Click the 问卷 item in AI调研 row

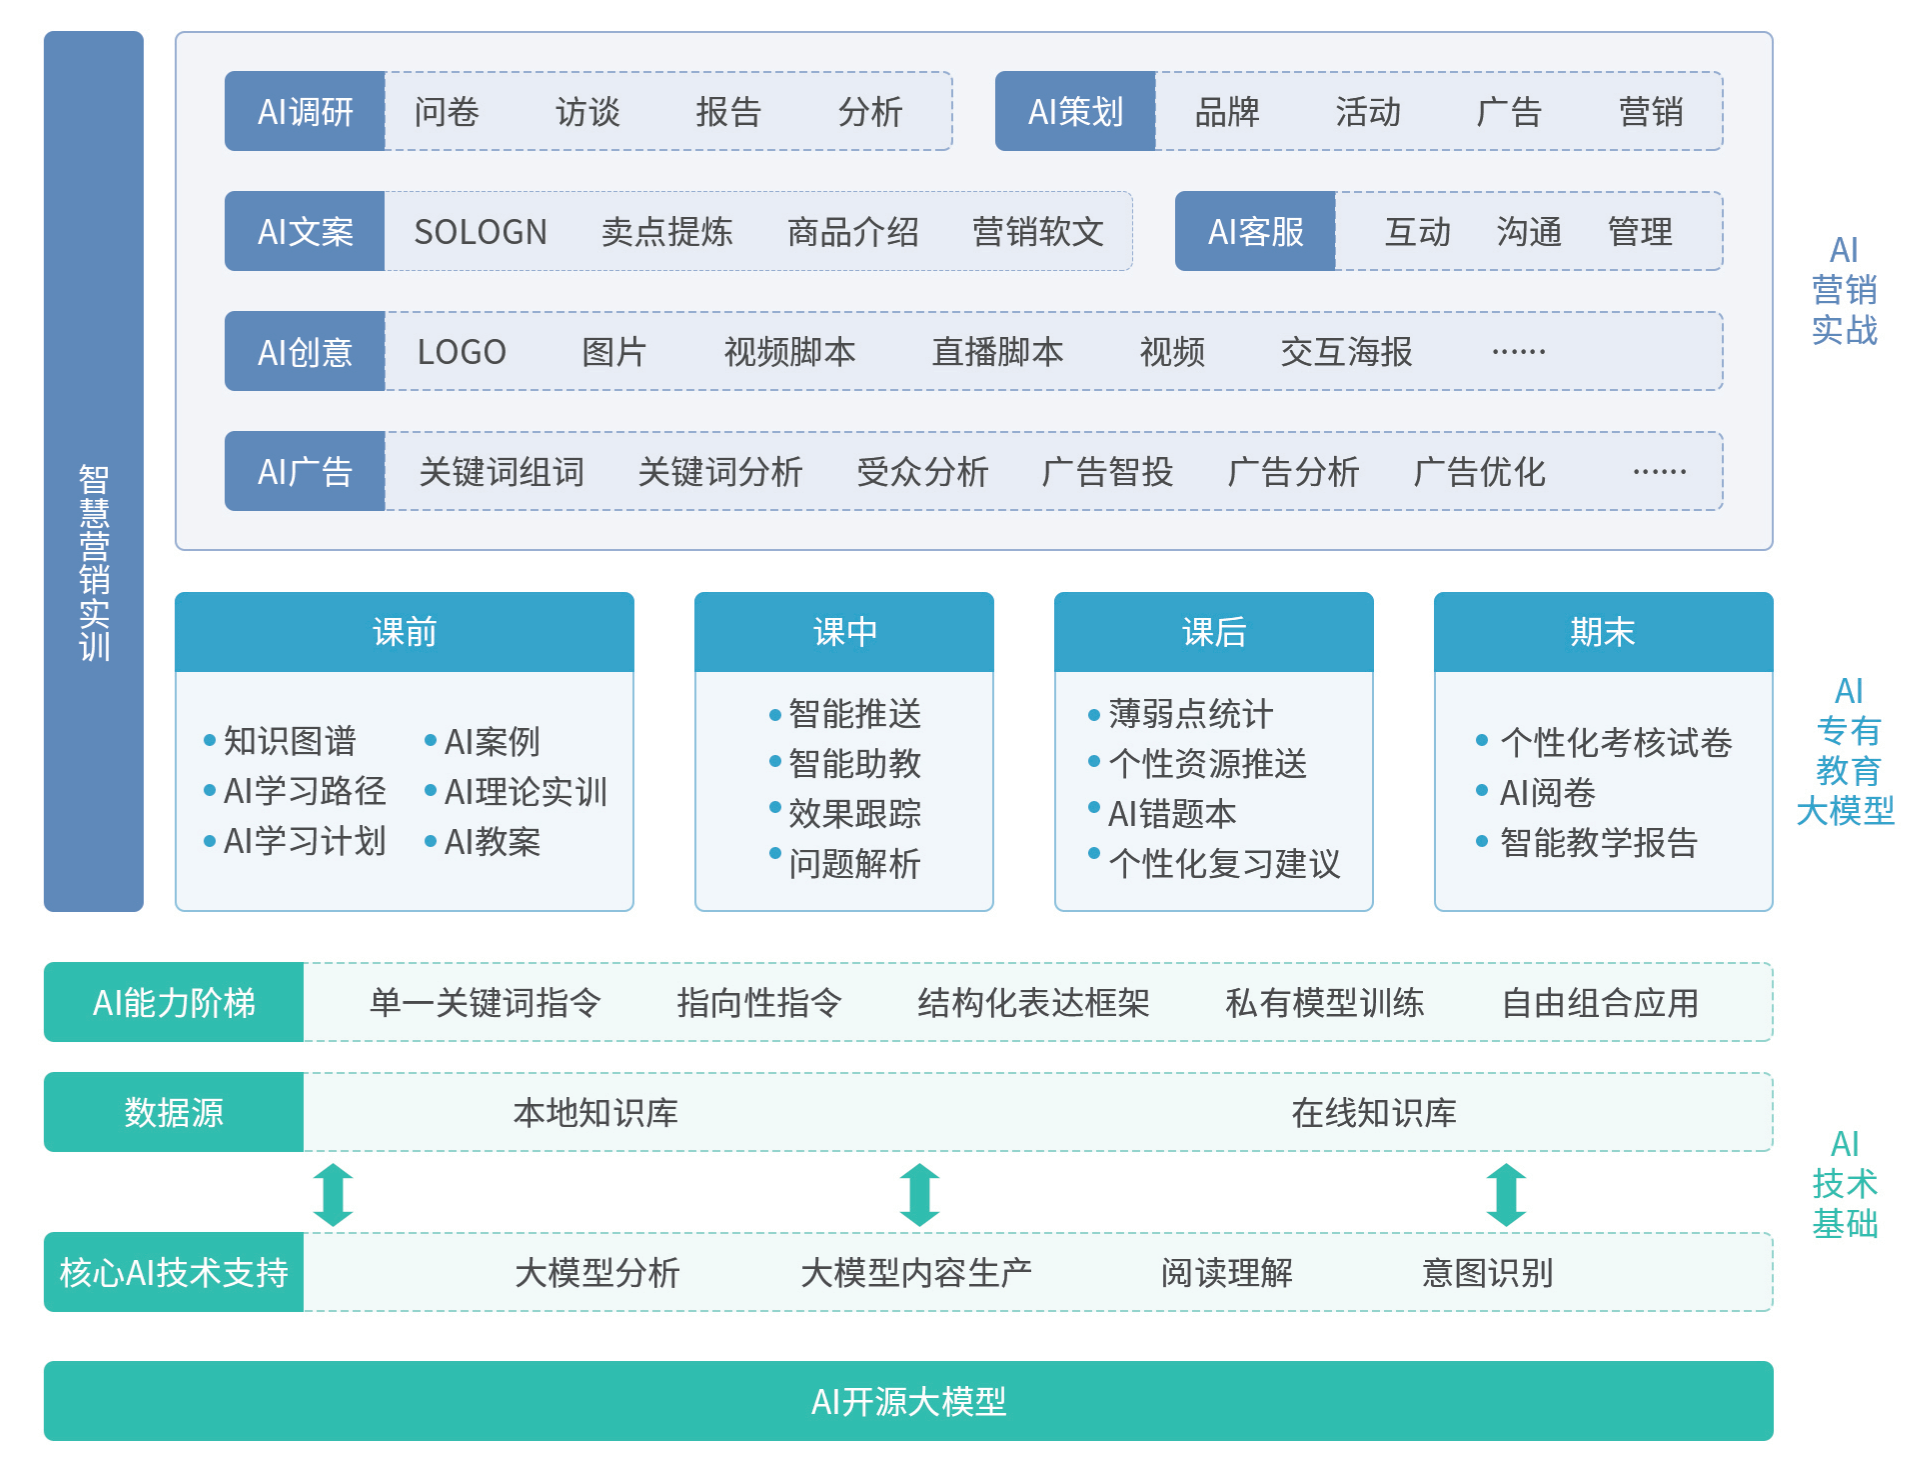(x=447, y=112)
